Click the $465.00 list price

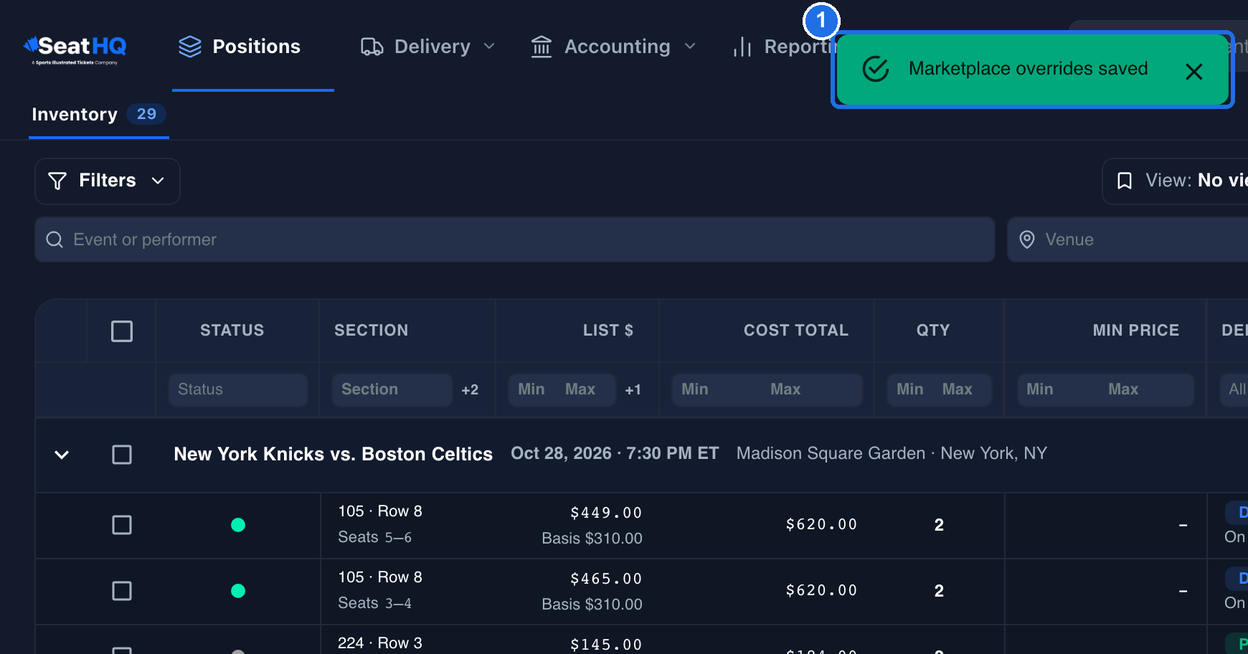coord(606,579)
